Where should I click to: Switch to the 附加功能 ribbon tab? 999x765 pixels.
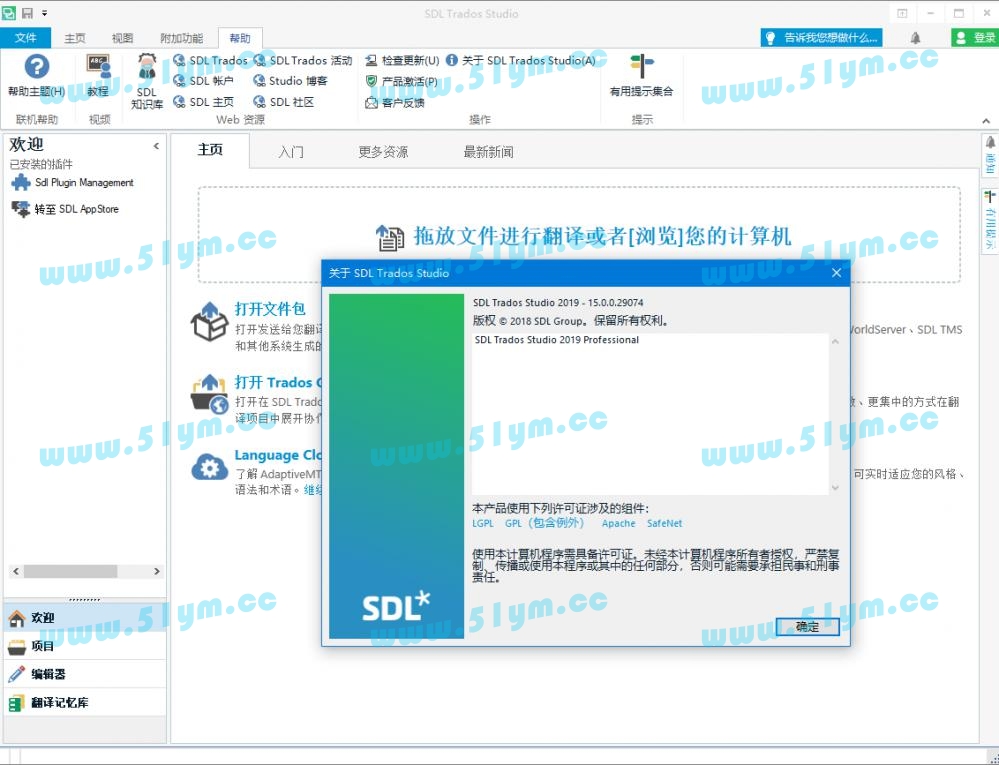182,38
